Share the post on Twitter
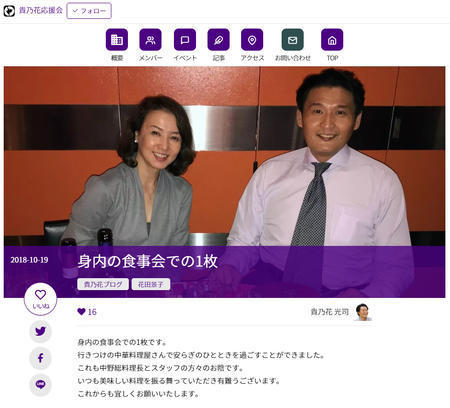This screenshot has width=450, height=408. 40,331
